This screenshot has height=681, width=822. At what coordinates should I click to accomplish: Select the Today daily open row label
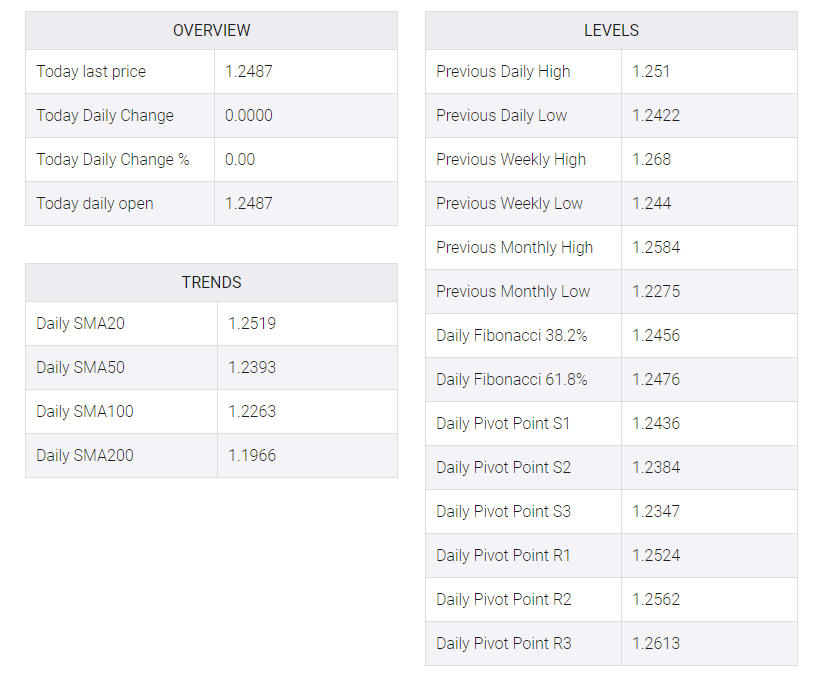[x=95, y=203]
